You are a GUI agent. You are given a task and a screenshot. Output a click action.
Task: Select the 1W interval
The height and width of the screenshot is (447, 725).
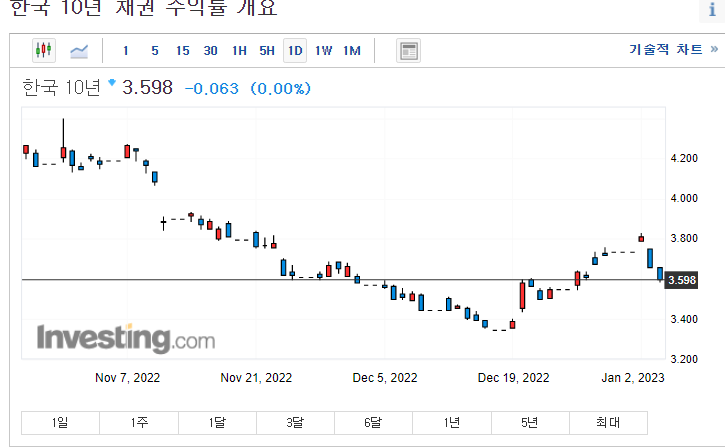[323, 50]
